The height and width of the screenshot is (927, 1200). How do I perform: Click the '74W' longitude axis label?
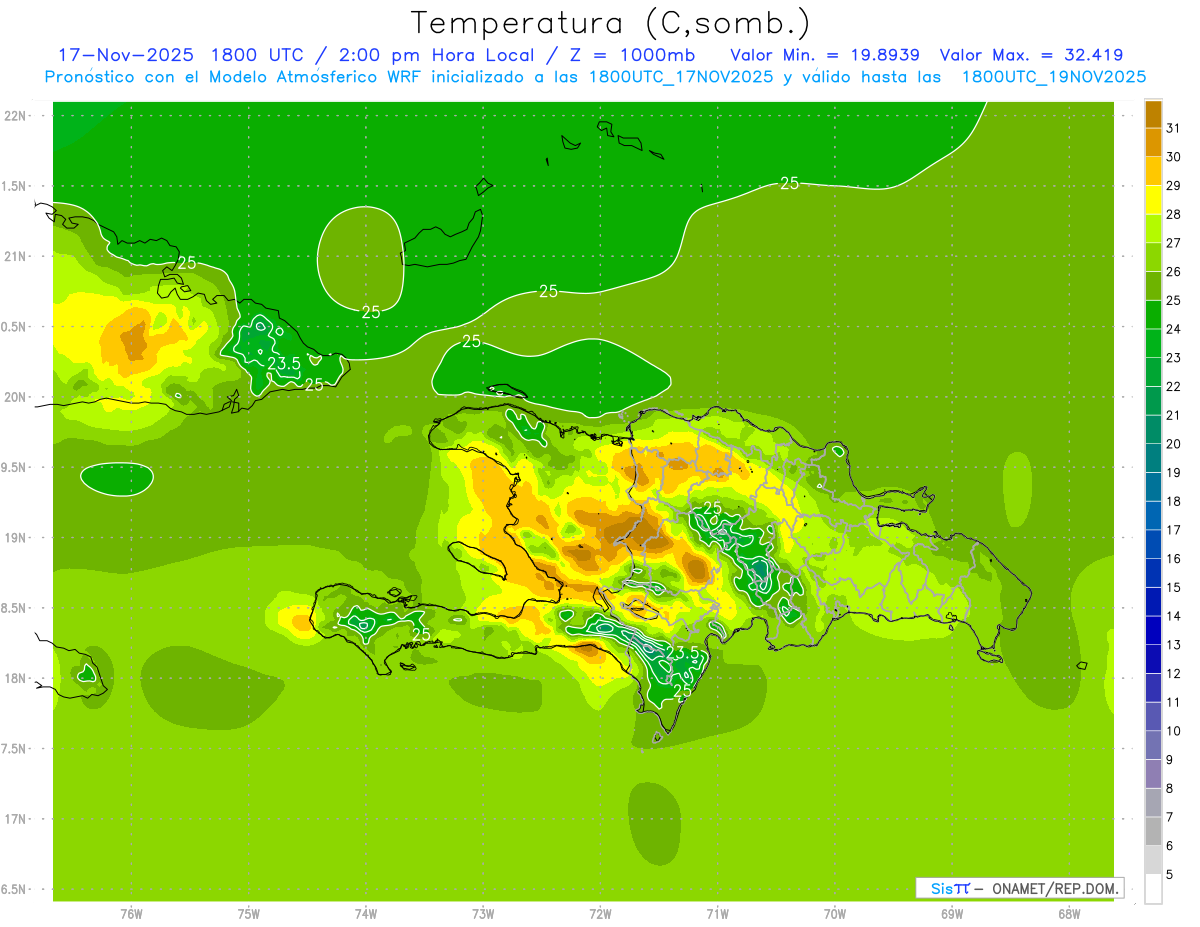366,914
